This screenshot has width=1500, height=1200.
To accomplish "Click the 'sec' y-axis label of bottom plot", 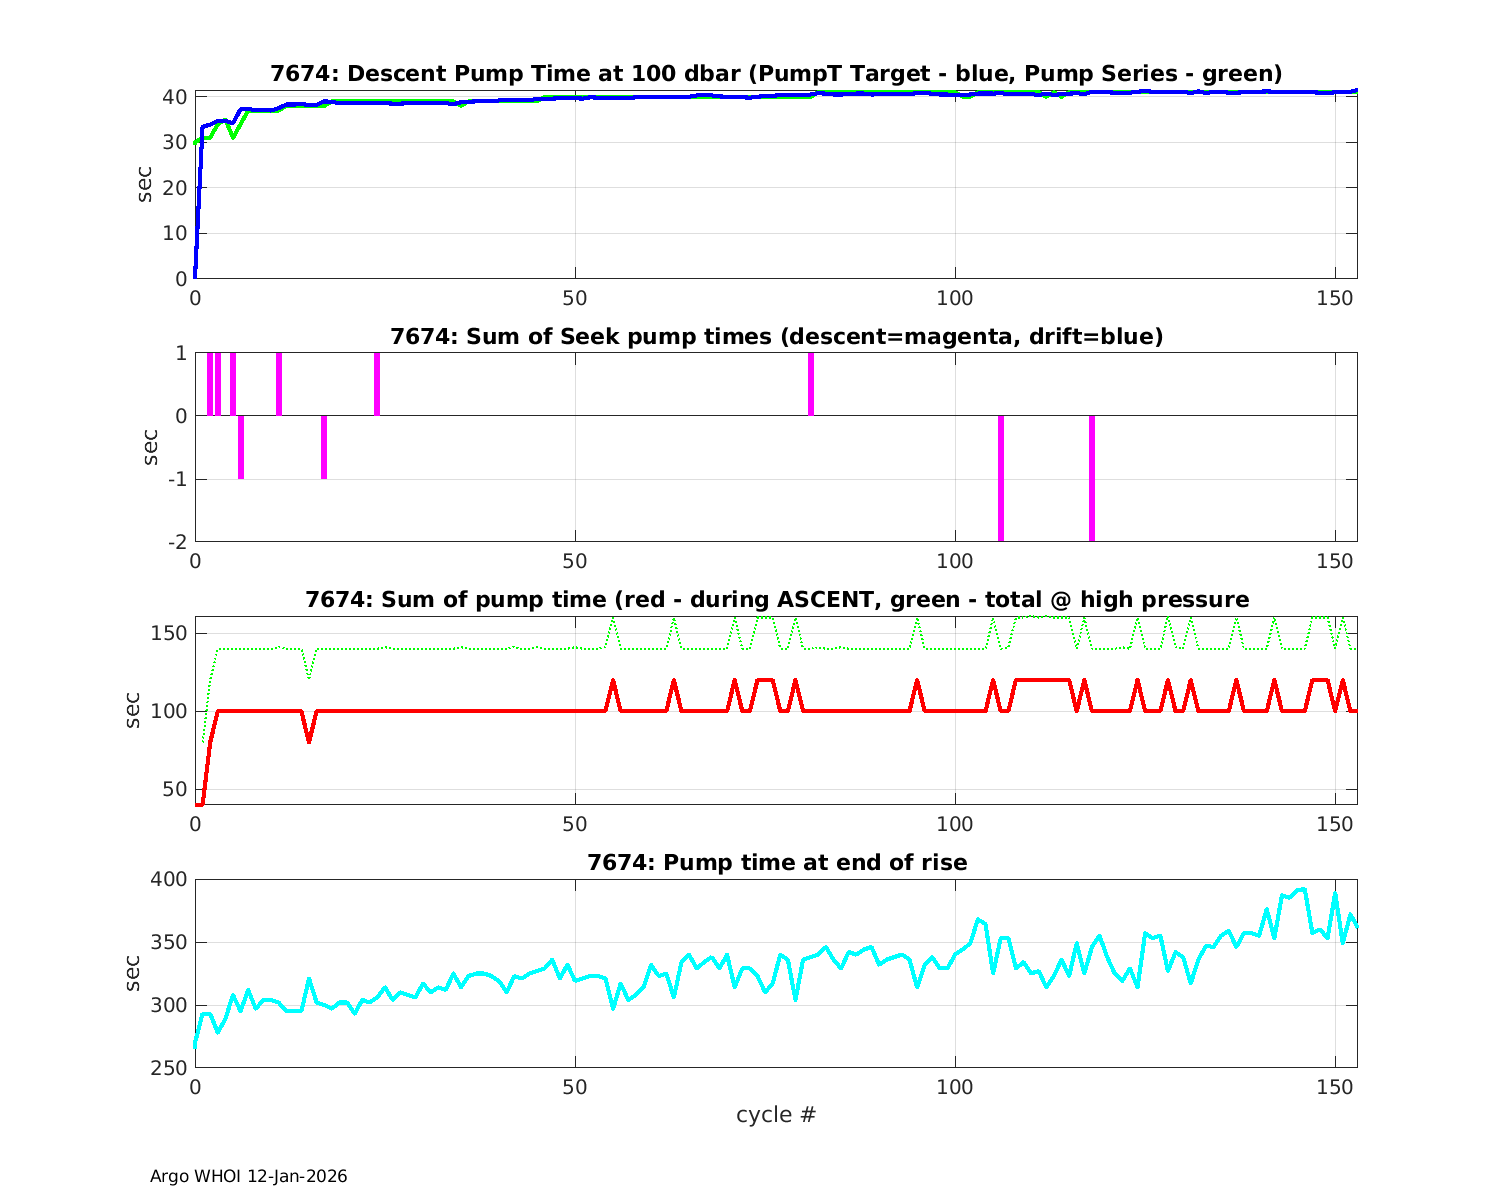I will coord(133,973).
